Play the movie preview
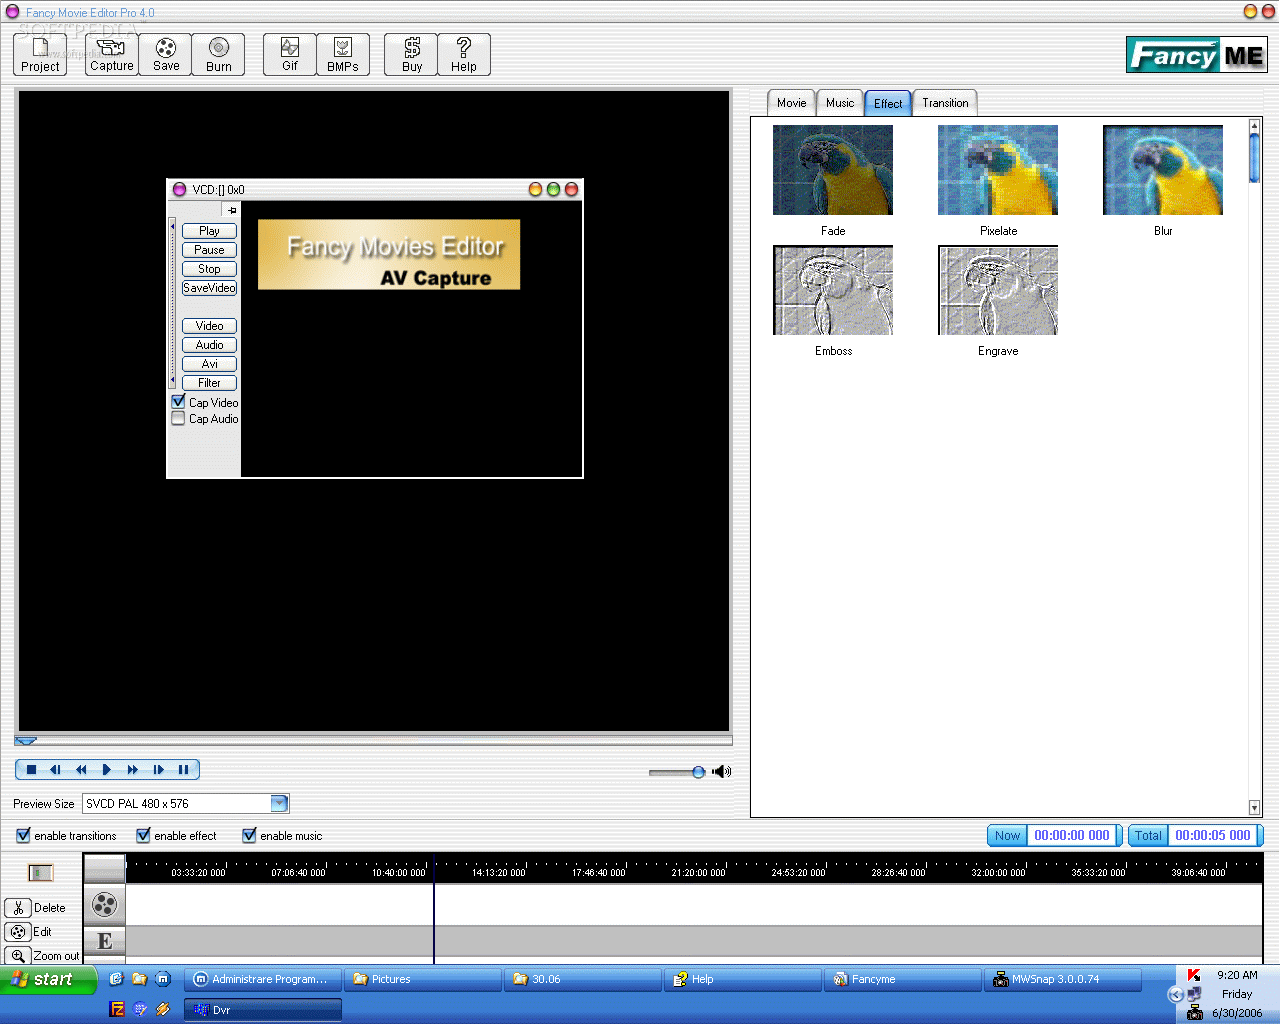1280x1024 pixels. (x=107, y=769)
